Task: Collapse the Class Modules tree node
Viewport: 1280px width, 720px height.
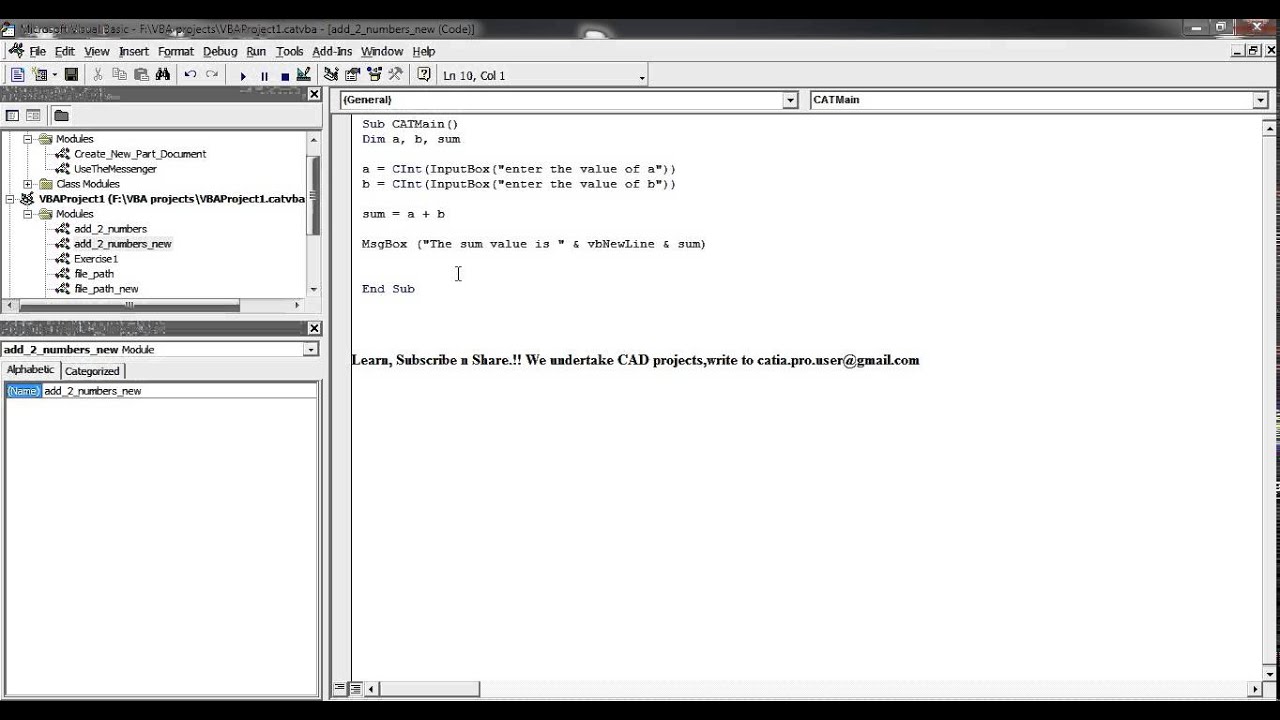Action: [x=27, y=184]
